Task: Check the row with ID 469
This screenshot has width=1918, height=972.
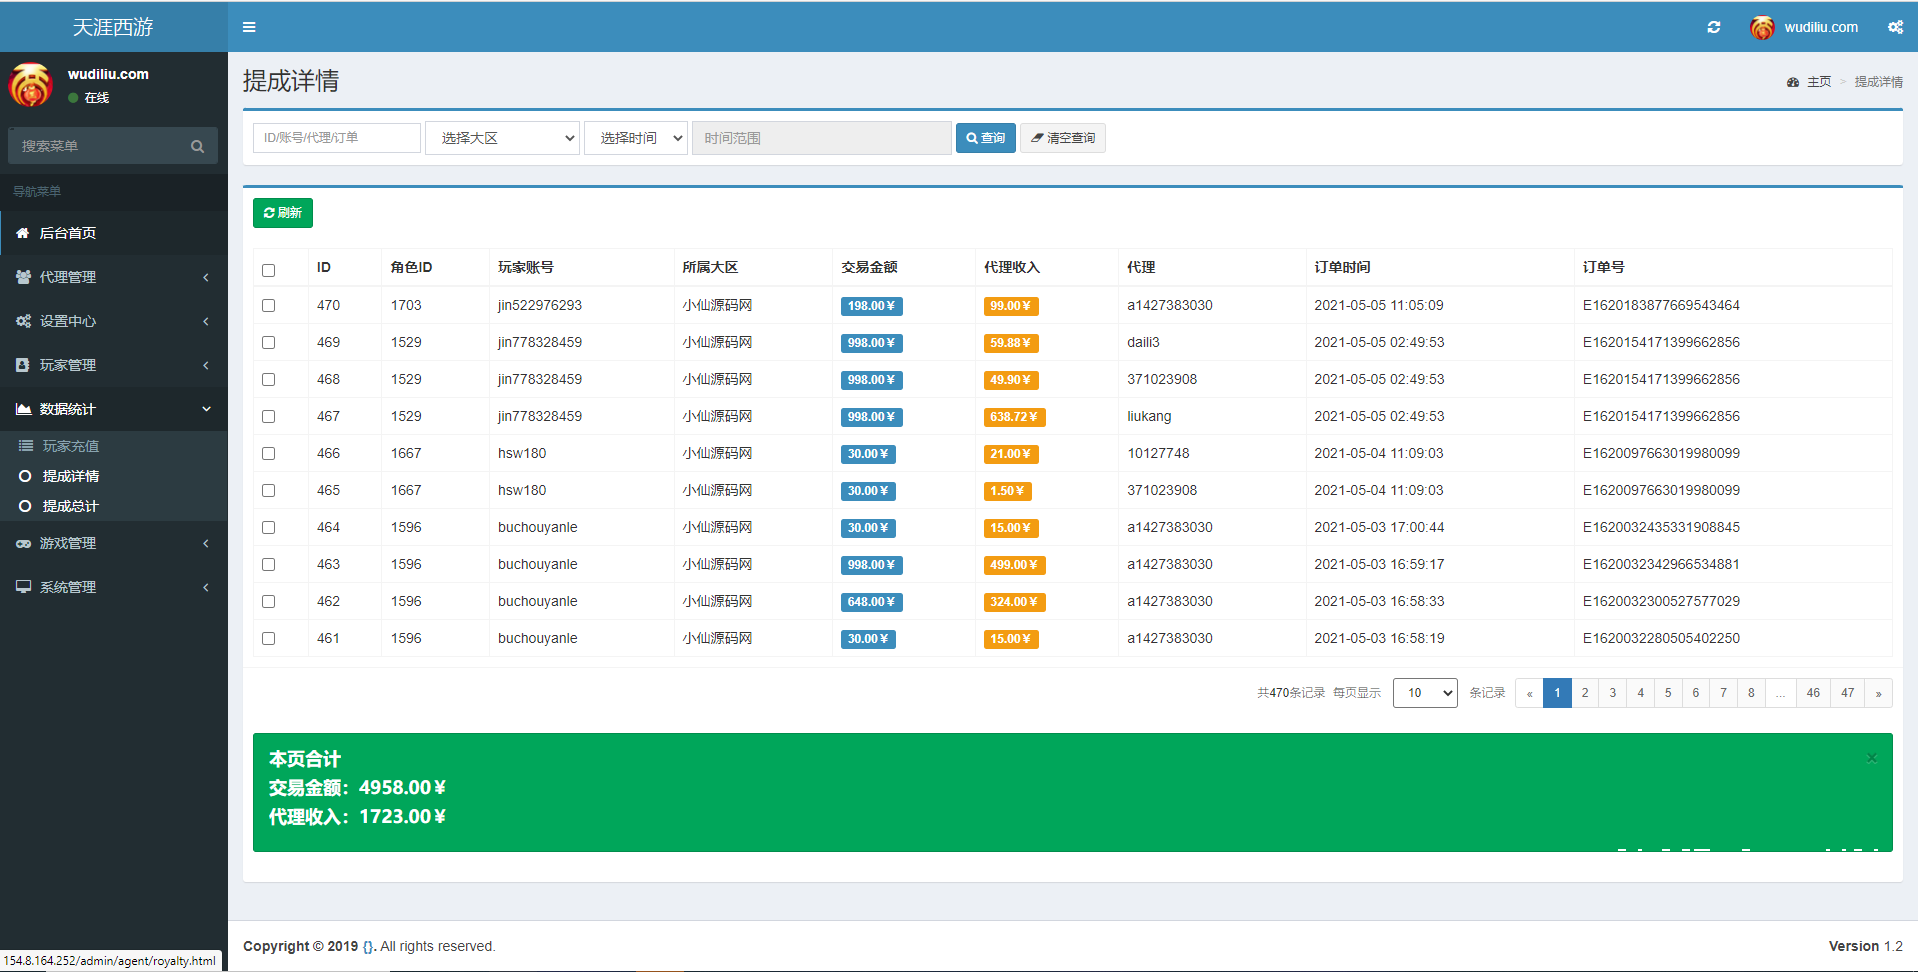Action: [268, 342]
